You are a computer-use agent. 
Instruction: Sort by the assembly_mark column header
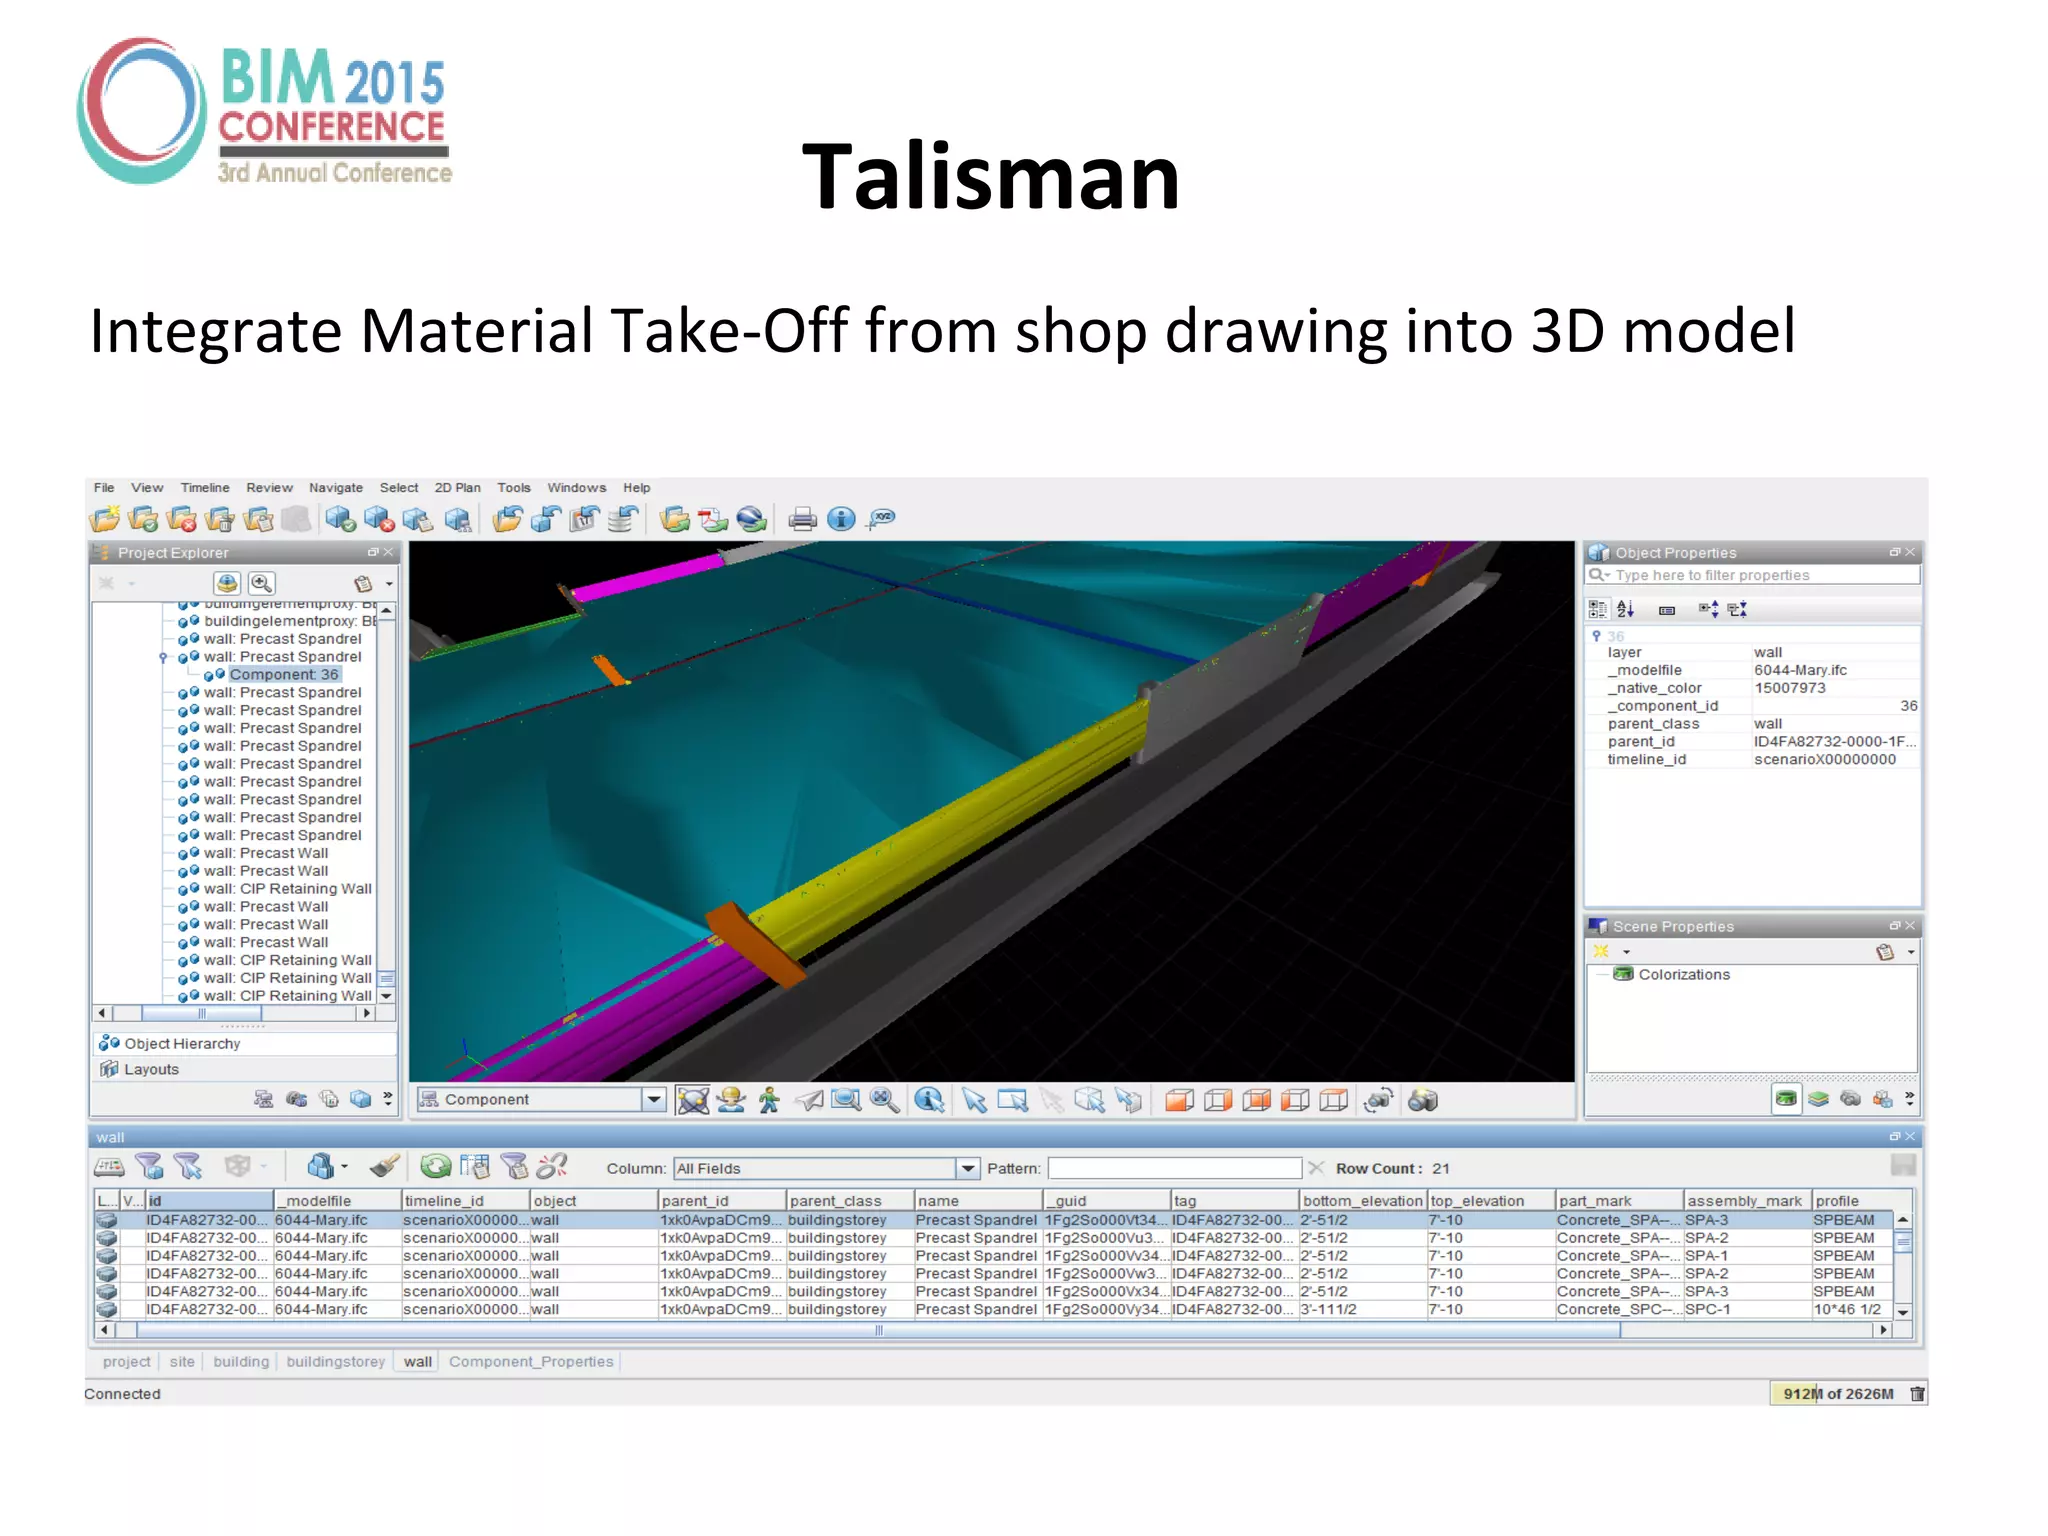[x=1747, y=1201]
